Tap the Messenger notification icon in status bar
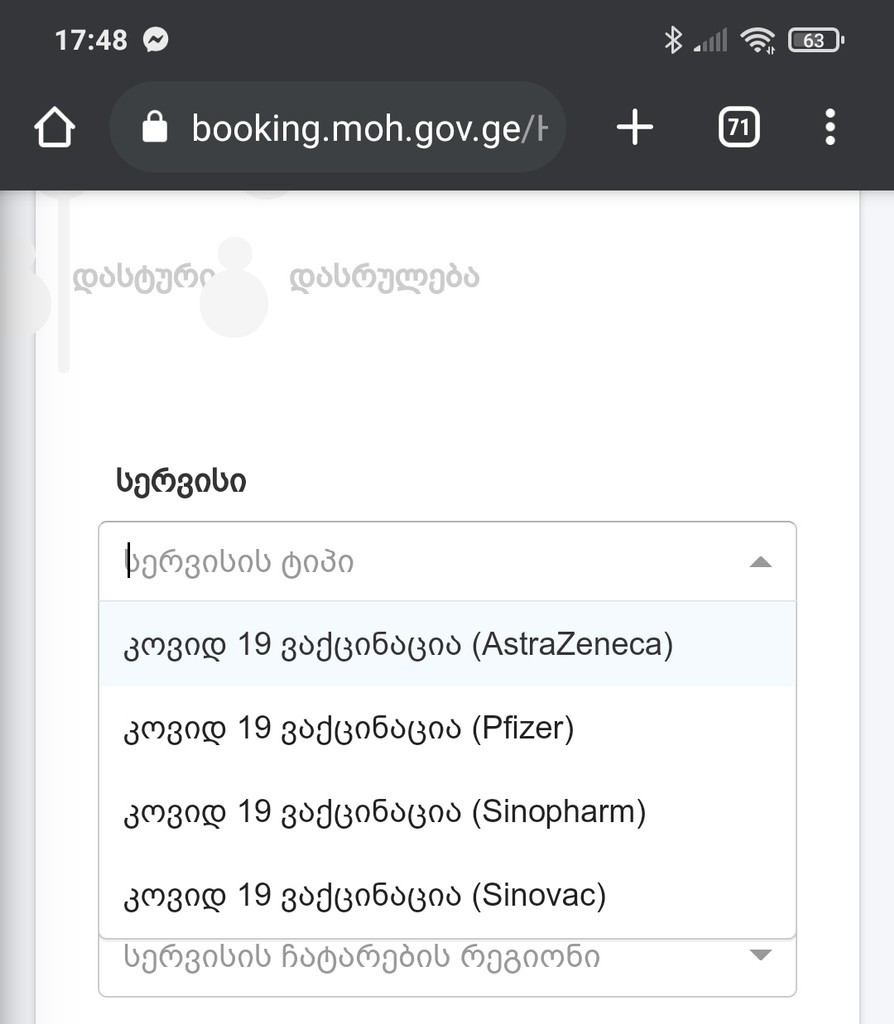This screenshot has width=894, height=1024. coord(155,40)
